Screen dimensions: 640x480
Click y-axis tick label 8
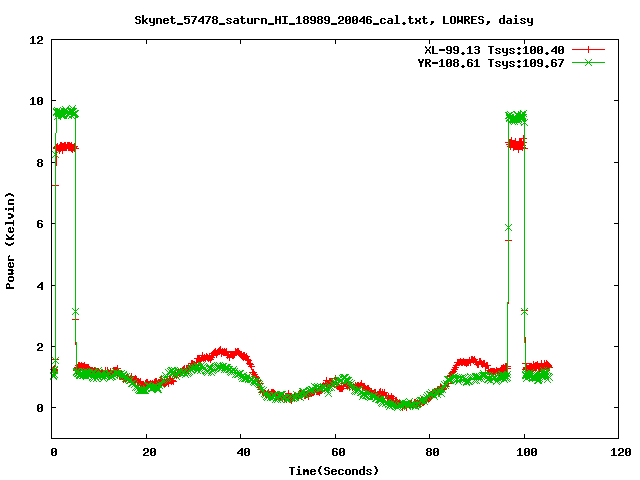pos(40,163)
